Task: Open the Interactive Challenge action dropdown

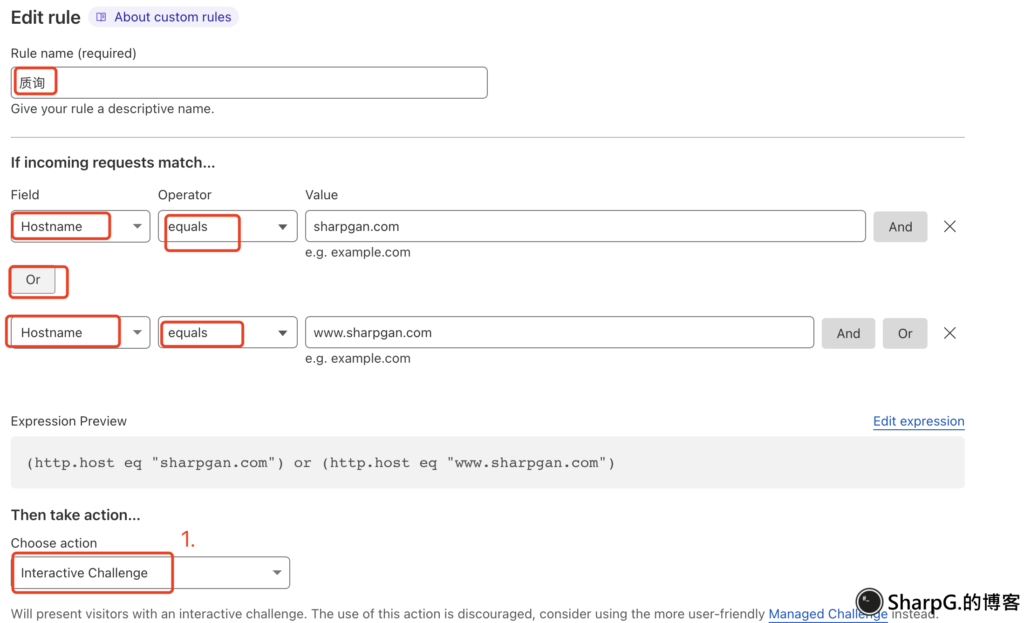Action: 150,573
